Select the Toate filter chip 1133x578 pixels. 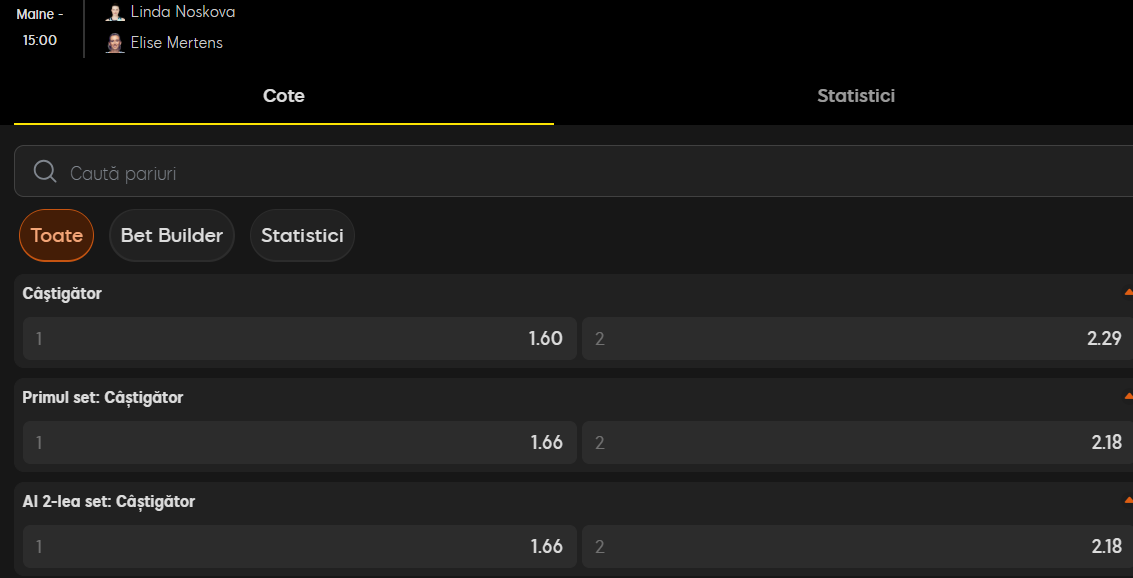click(56, 236)
